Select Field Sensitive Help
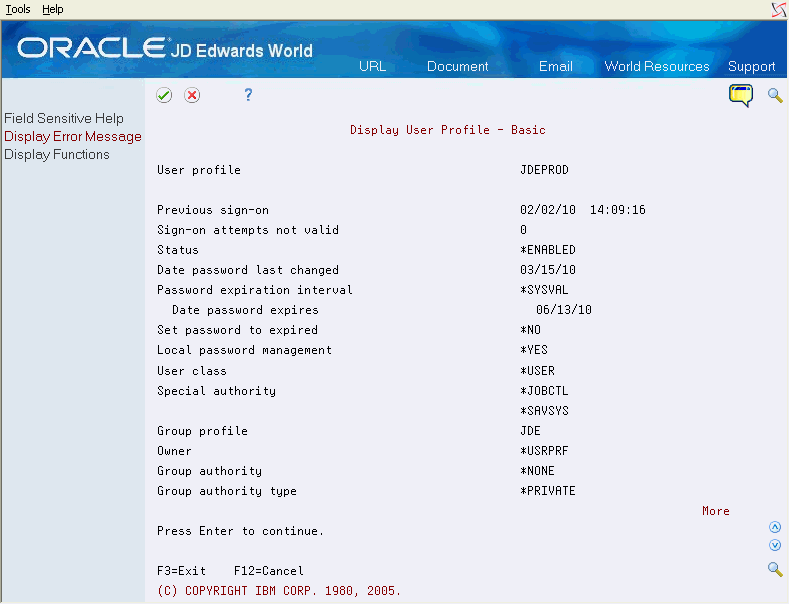This screenshot has height=604, width=789. 64,118
